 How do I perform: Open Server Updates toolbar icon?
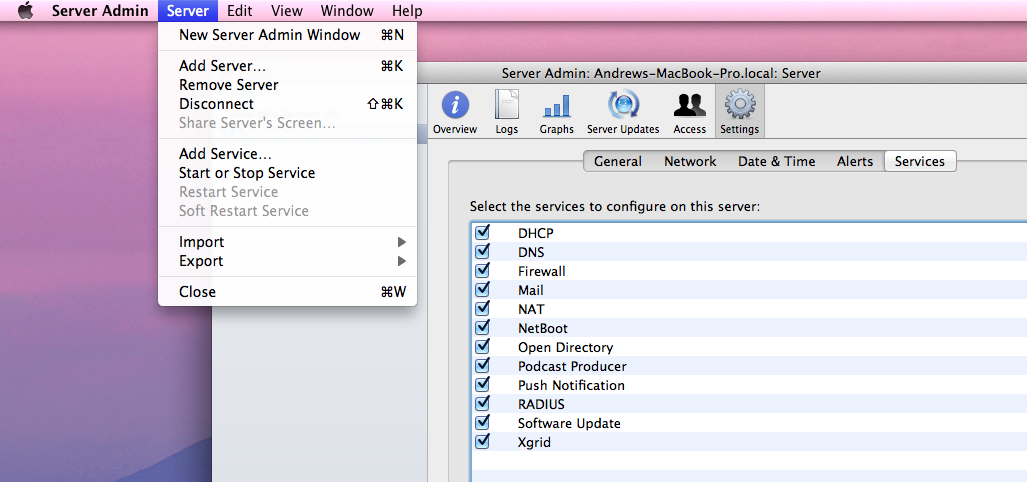coord(623,111)
